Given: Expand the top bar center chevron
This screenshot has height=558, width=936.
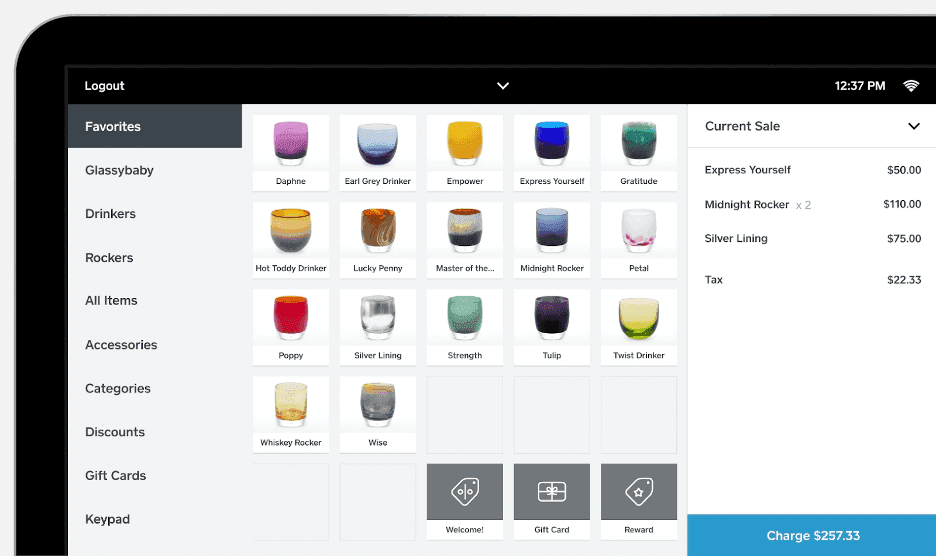Looking at the screenshot, I should [x=503, y=86].
